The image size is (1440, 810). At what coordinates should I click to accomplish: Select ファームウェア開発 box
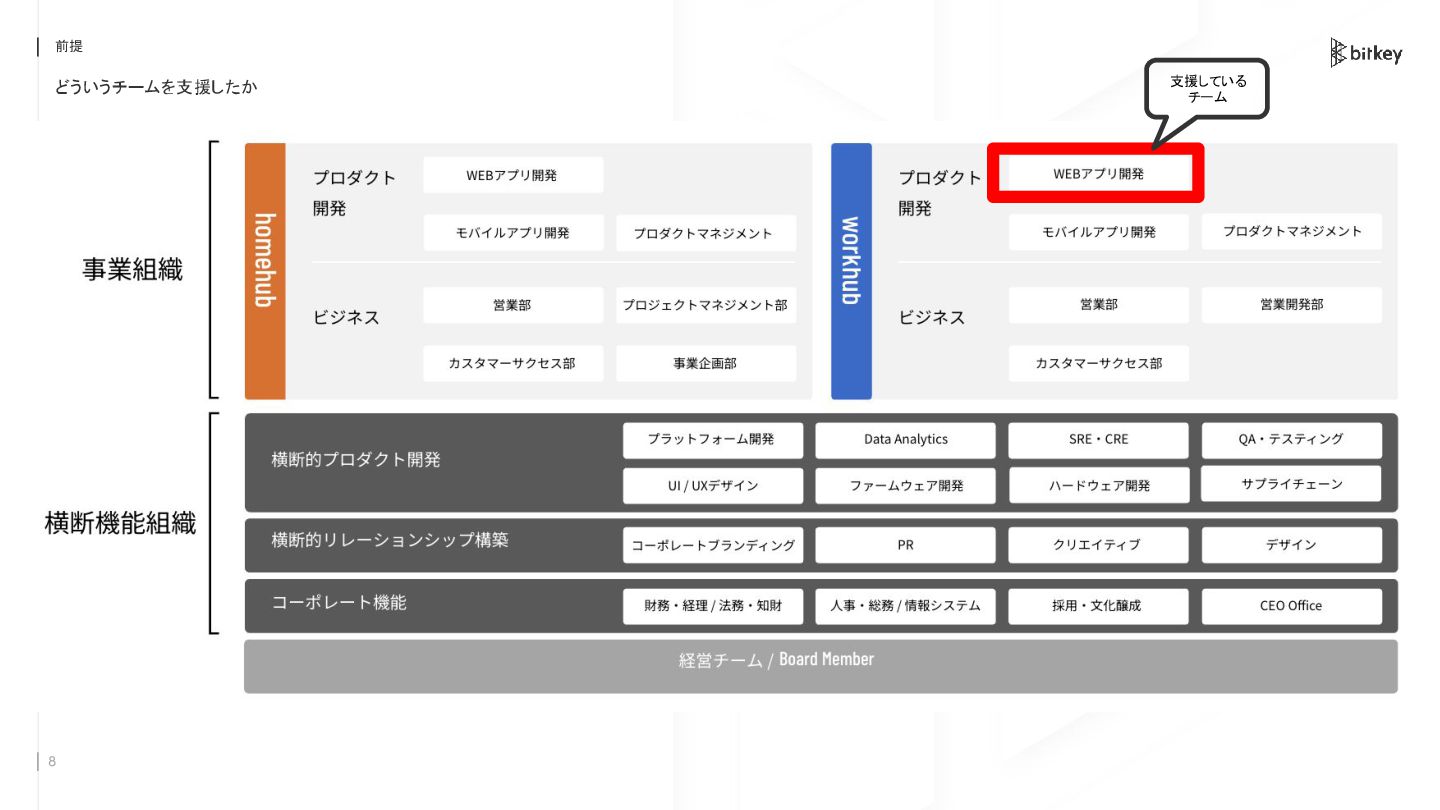point(905,486)
